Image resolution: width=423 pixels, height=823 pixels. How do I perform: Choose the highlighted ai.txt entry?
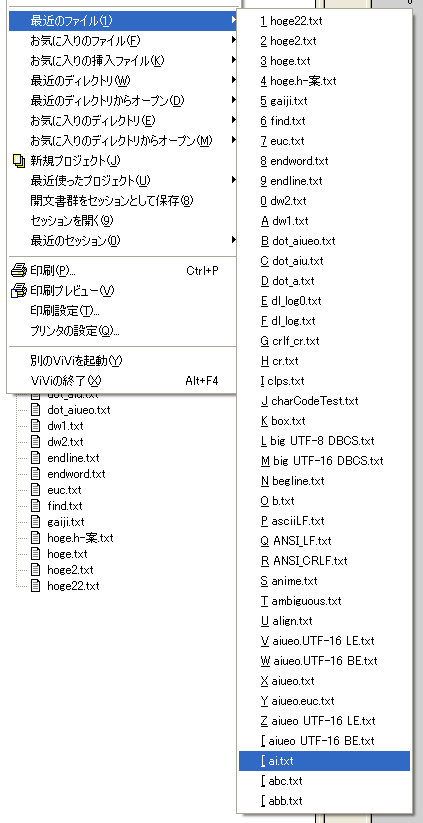pyautogui.click(x=324, y=761)
